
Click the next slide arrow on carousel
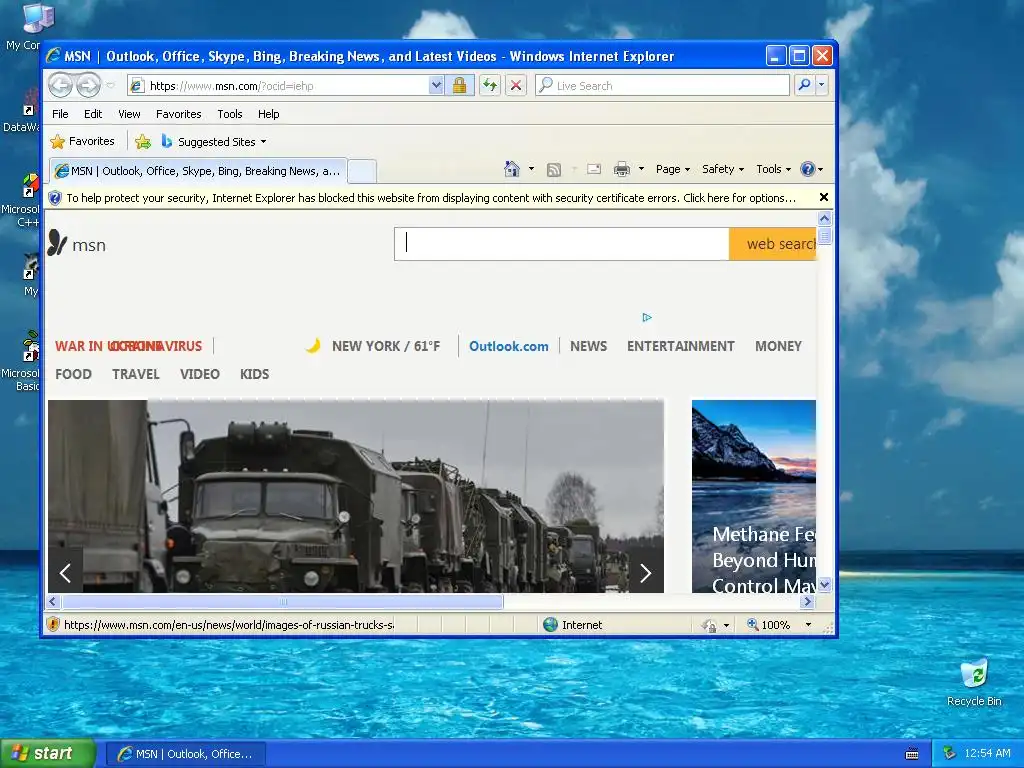click(x=645, y=573)
